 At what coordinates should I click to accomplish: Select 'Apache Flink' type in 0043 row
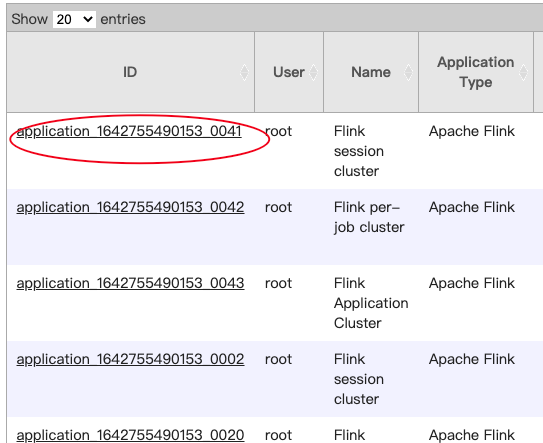472,283
